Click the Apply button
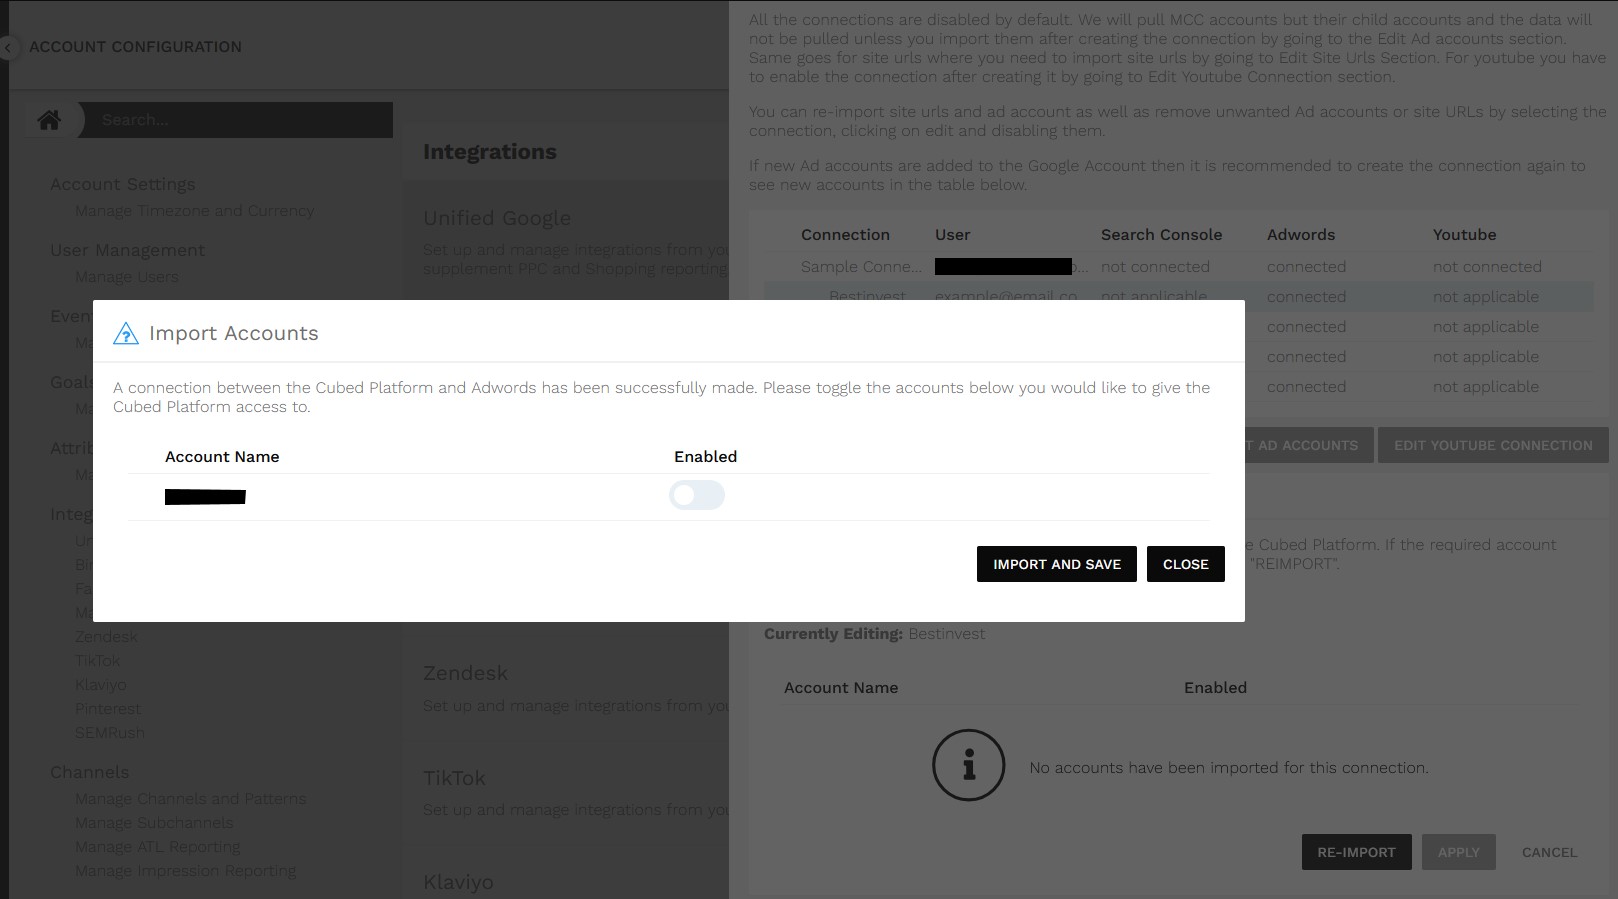The width and height of the screenshot is (1618, 899). (x=1459, y=852)
